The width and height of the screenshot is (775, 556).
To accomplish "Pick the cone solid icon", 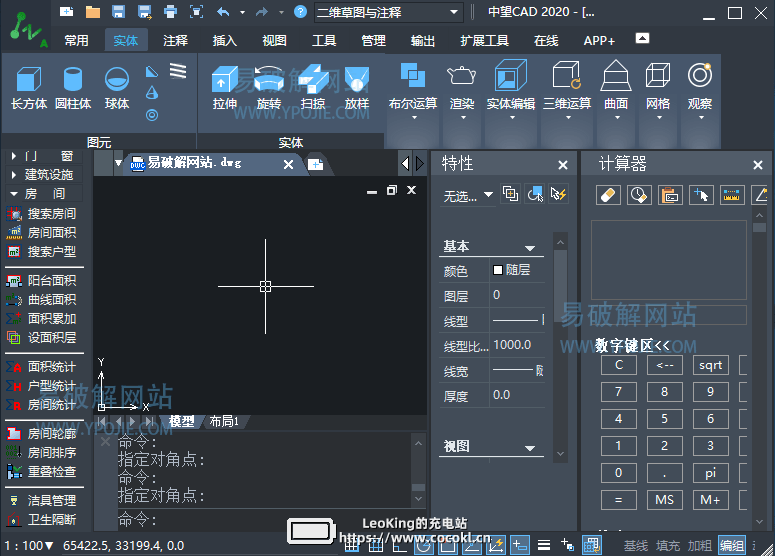I will point(152,93).
